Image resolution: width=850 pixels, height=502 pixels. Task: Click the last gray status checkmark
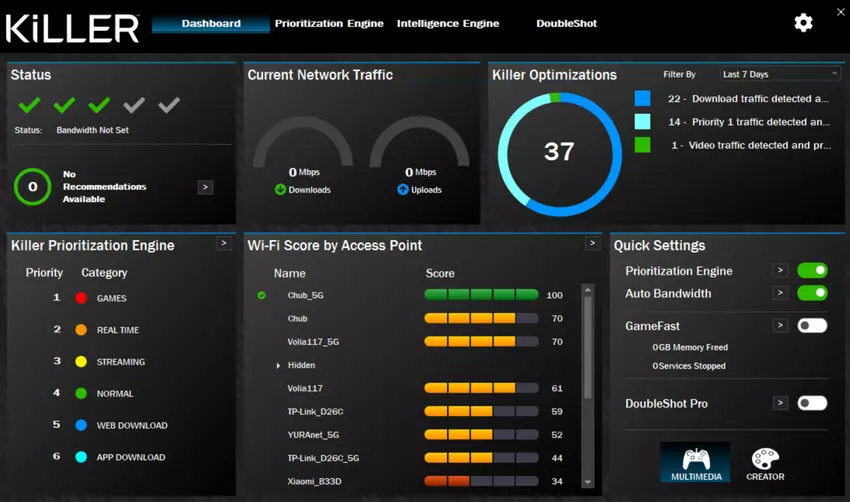(x=169, y=105)
